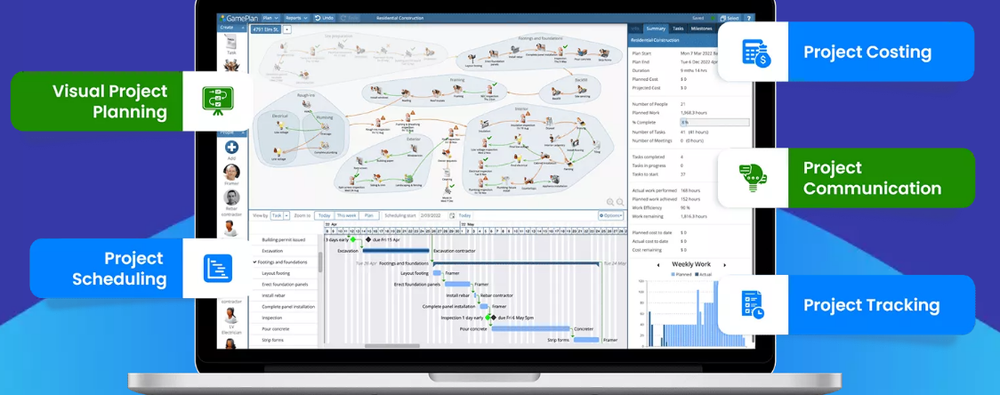The width and height of the screenshot is (1000, 395).
Task: Click the Visual Project Planning whiteboard icon
Action: click(x=217, y=101)
